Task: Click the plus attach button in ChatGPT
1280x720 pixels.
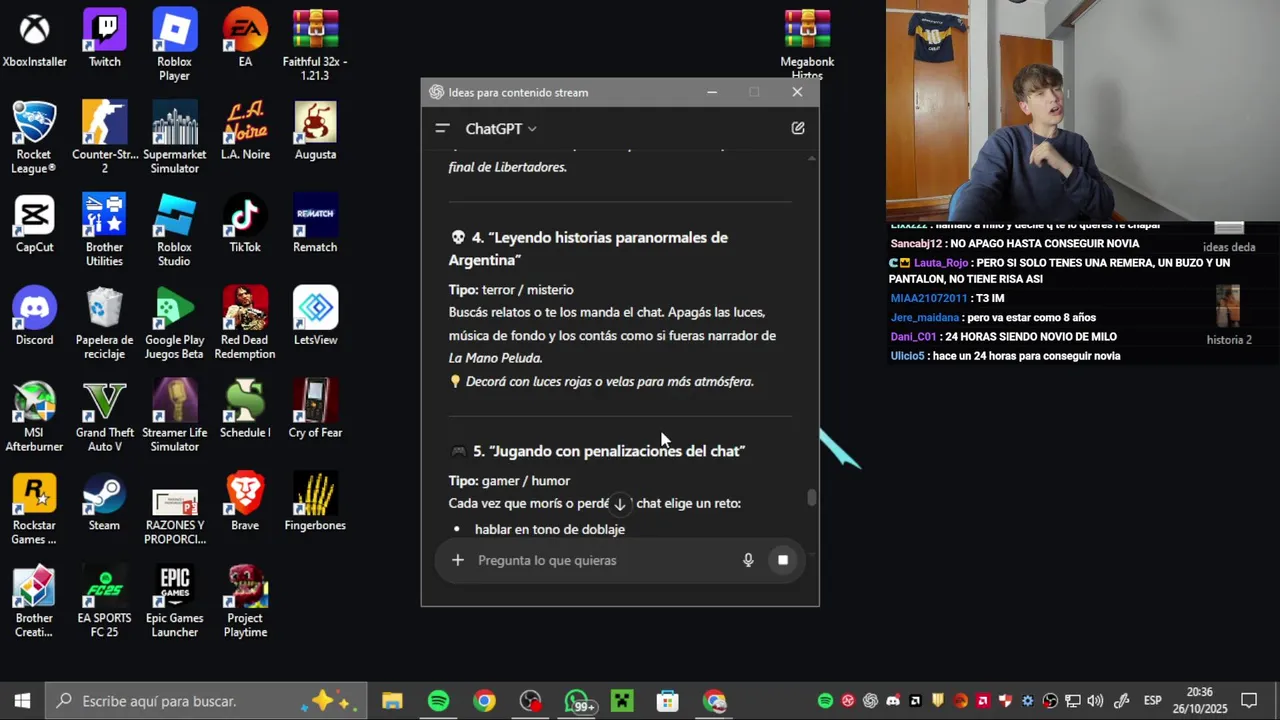Action: pyautogui.click(x=458, y=560)
